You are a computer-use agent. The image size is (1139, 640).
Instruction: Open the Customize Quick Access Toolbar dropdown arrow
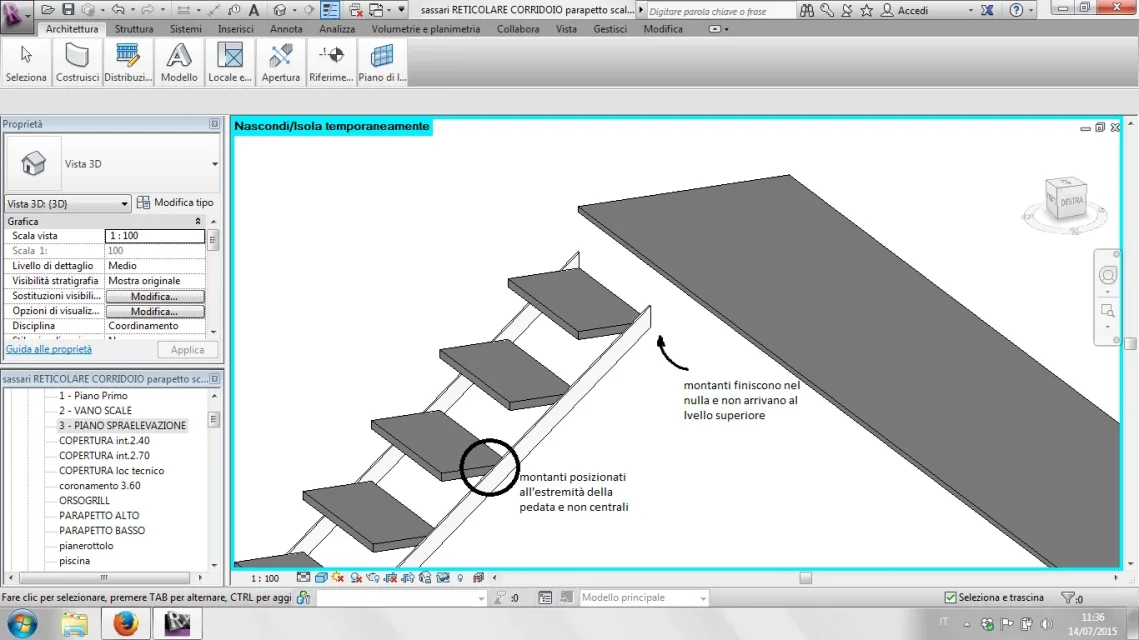click(401, 9)
